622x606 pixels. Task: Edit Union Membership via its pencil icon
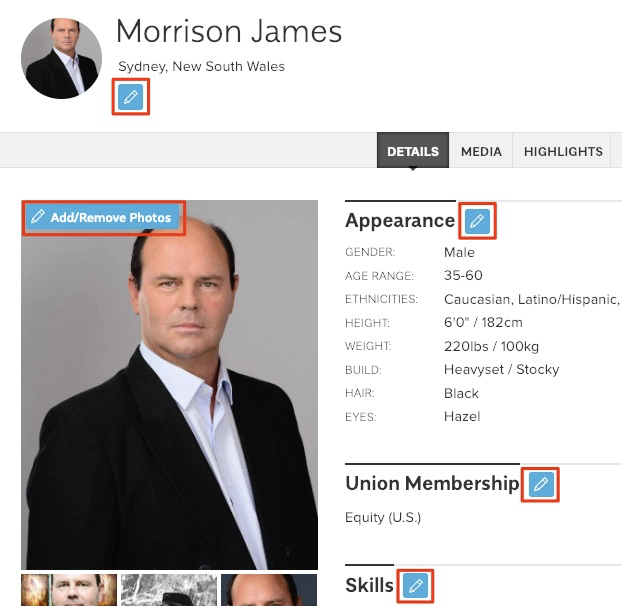pos(541,484)
